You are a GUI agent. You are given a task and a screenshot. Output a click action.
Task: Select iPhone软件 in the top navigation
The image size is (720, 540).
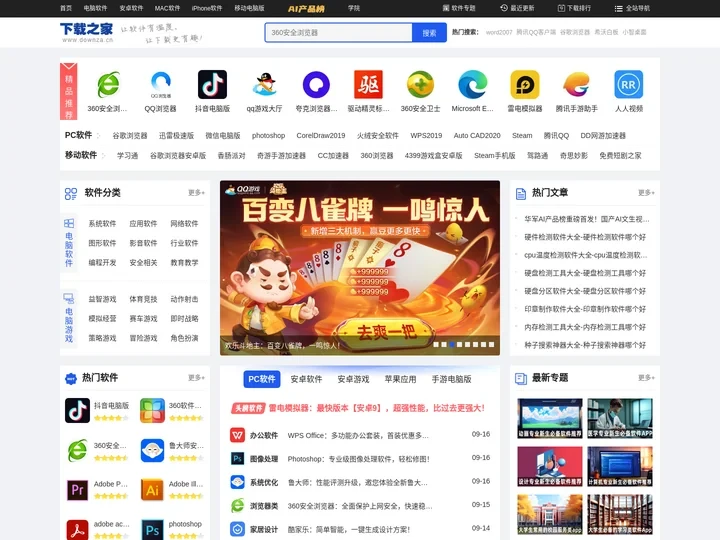point(207,8)
